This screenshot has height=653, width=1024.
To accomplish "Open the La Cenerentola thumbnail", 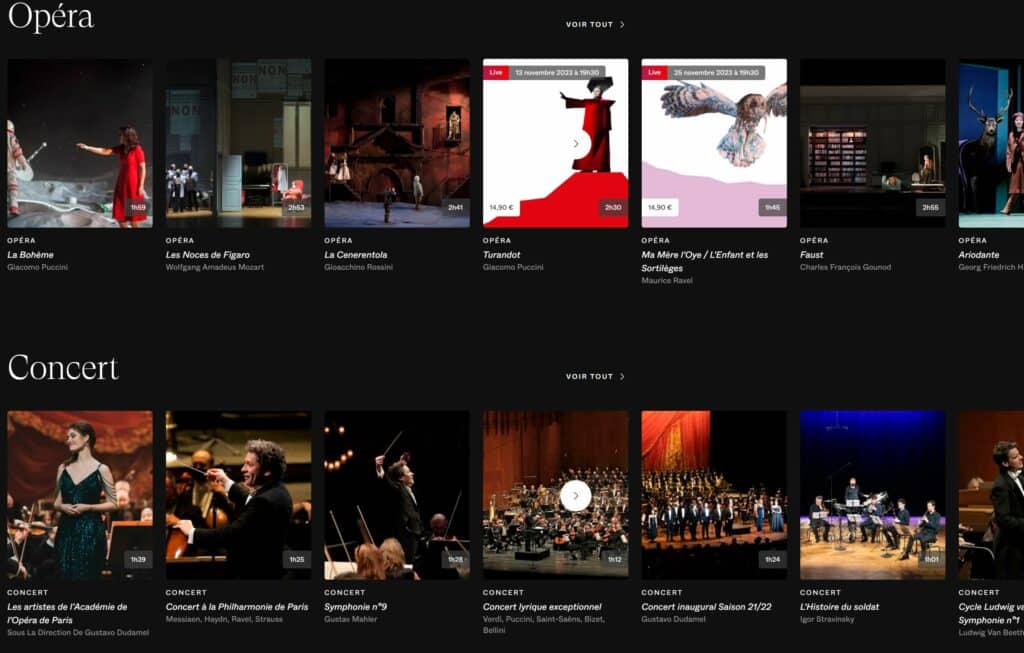I will [x=397, y=143].
